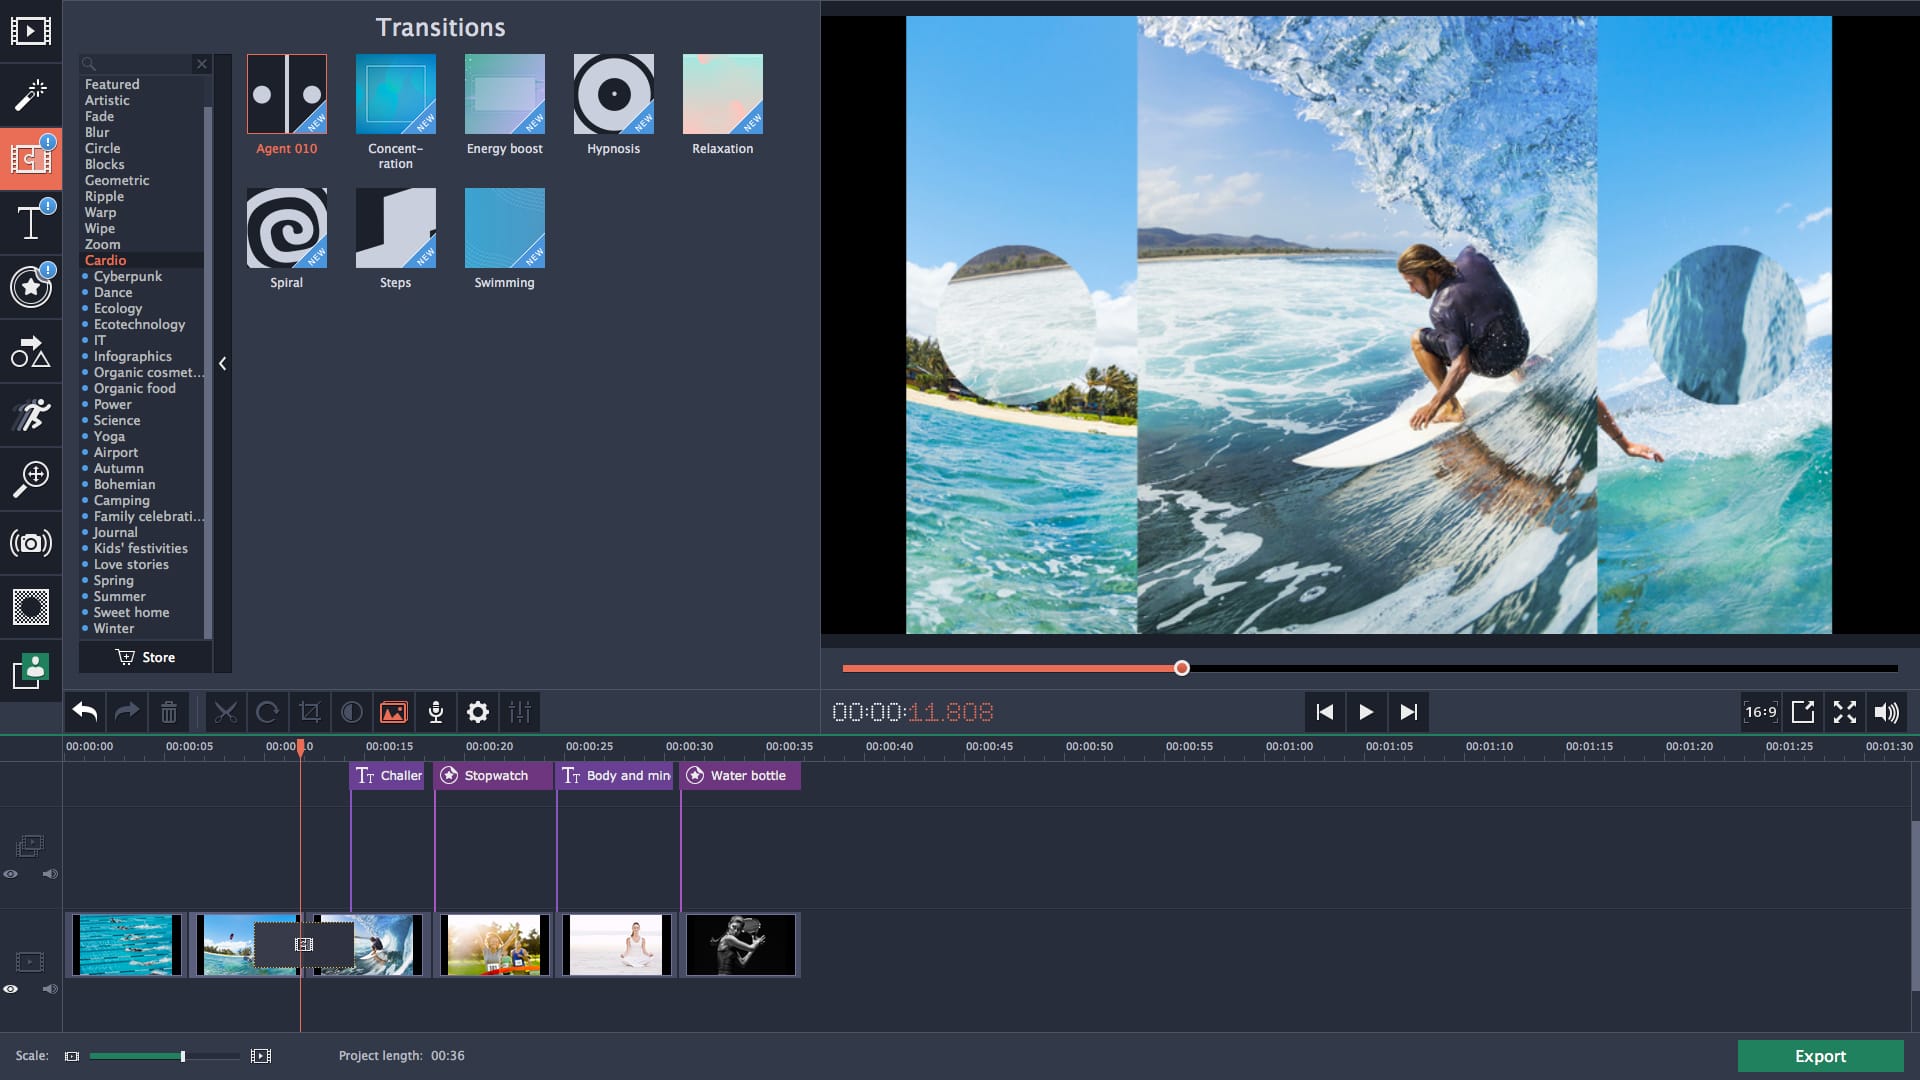Expand the Cardio category in transitions
The image size is (1920, 1080).
pyautogui.click(x=105, y=258)
